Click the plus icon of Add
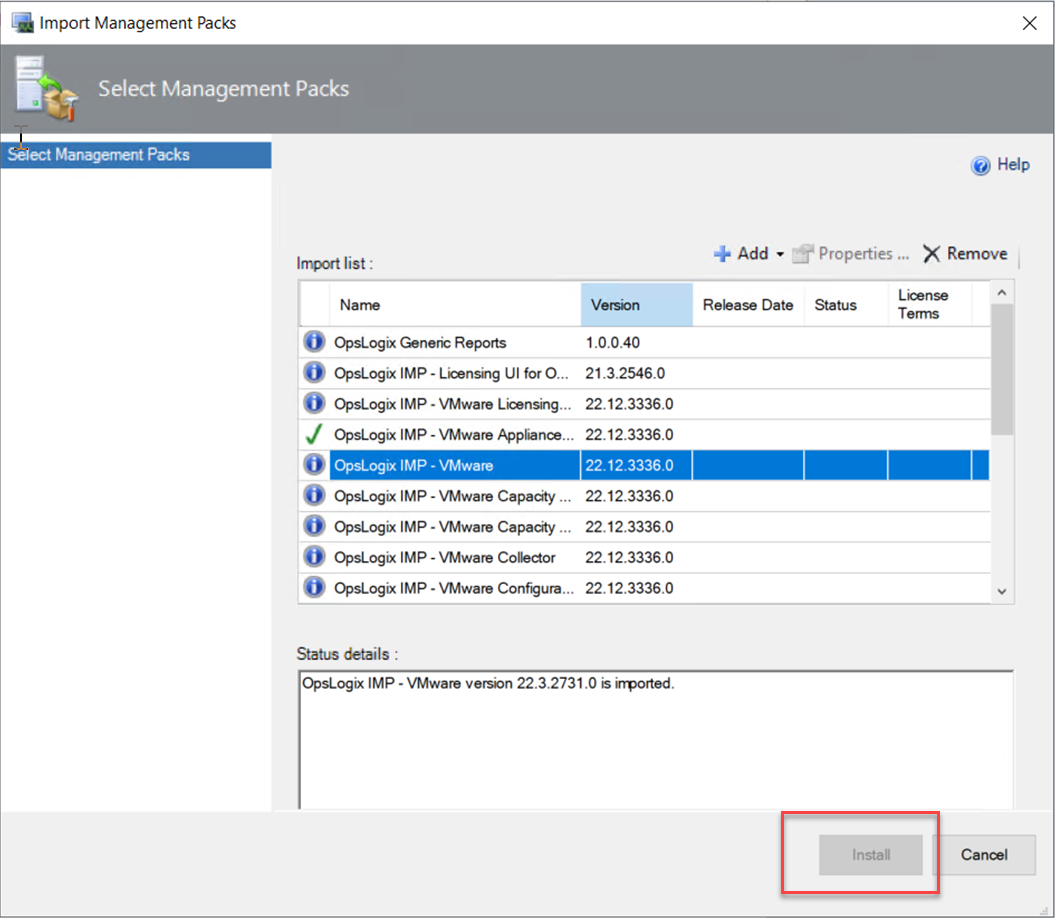This screenshot has width=1055, height=918. click(x=722, y=254)
